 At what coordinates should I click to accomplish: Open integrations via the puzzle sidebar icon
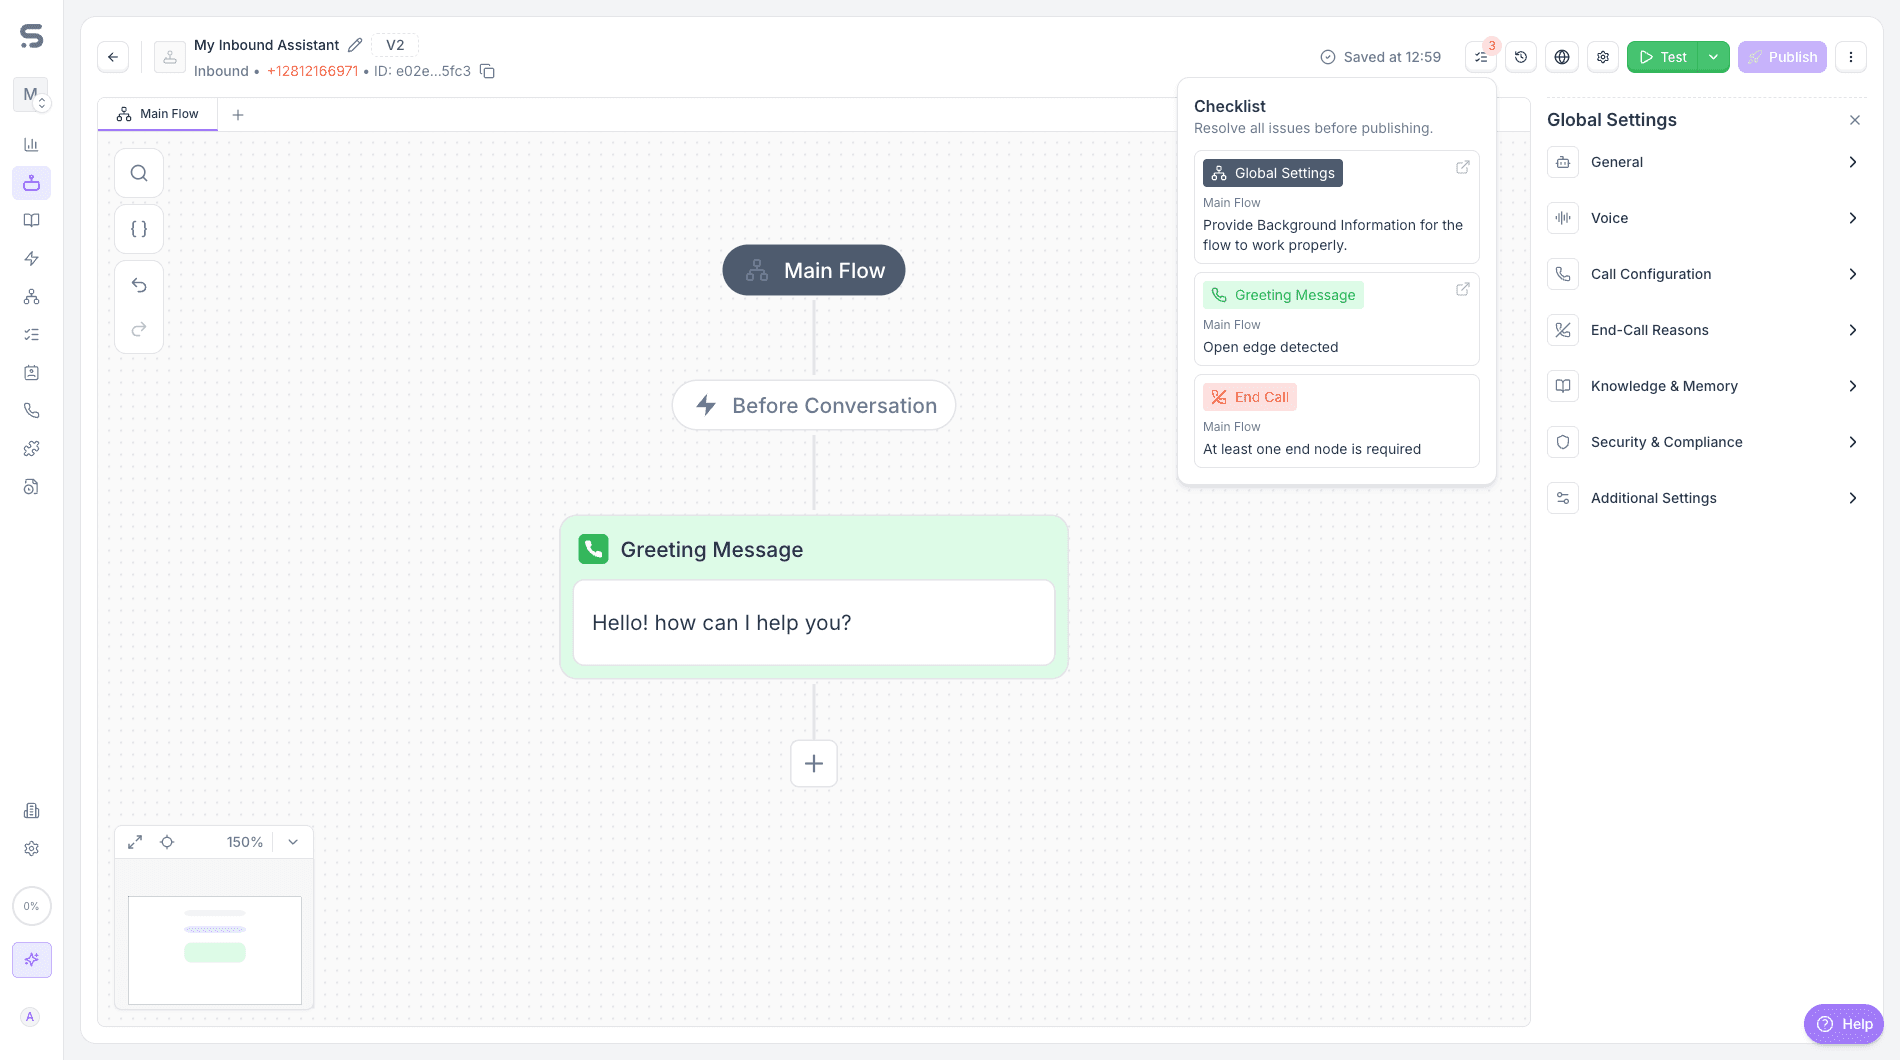click(31, 448)
